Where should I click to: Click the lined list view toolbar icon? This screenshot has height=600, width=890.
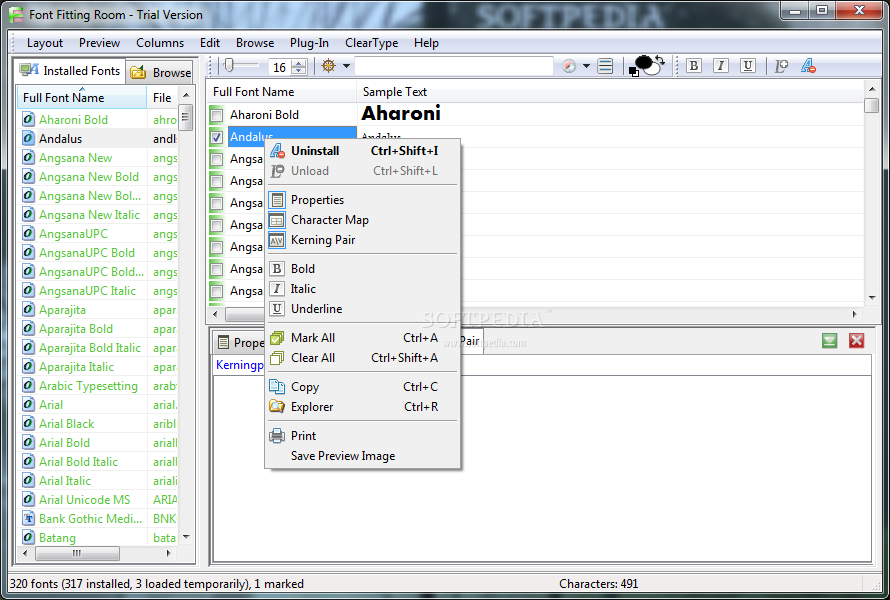[x=606, y=66]
